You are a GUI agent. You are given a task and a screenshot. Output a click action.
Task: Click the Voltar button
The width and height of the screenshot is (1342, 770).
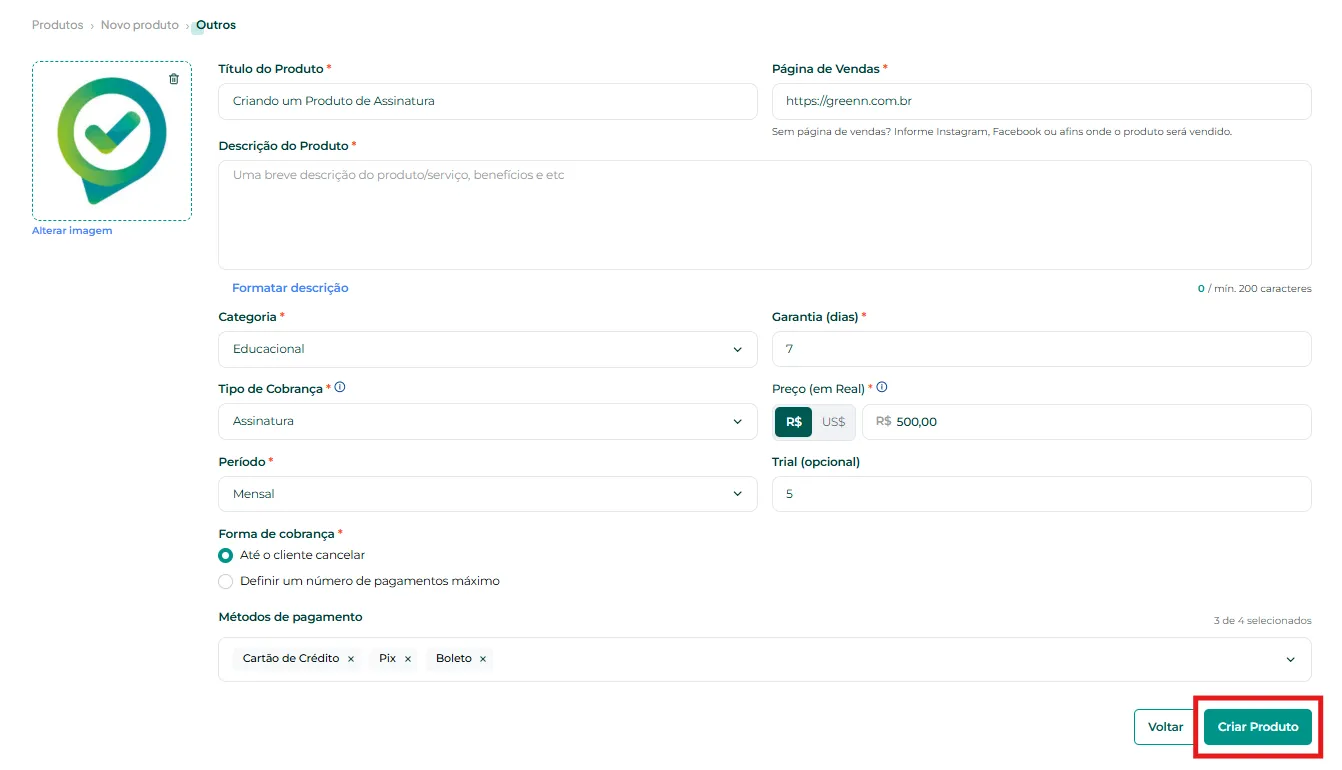[1166, 727]
